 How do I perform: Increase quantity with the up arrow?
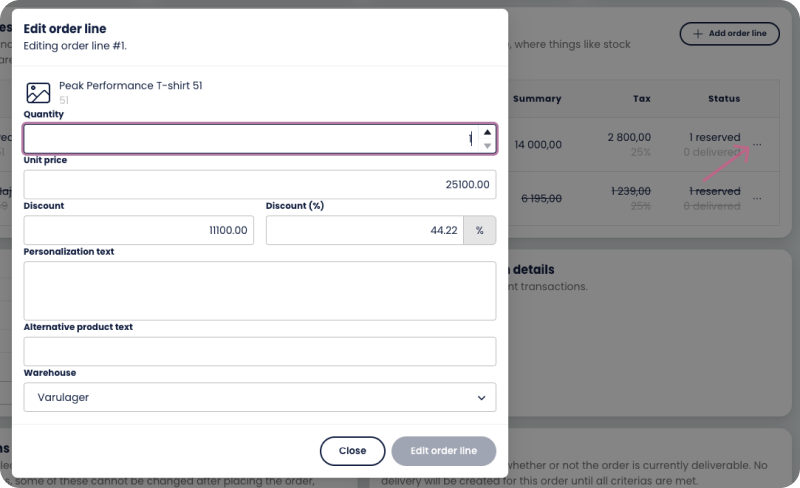pyautogui.click(x=487, y=132)
